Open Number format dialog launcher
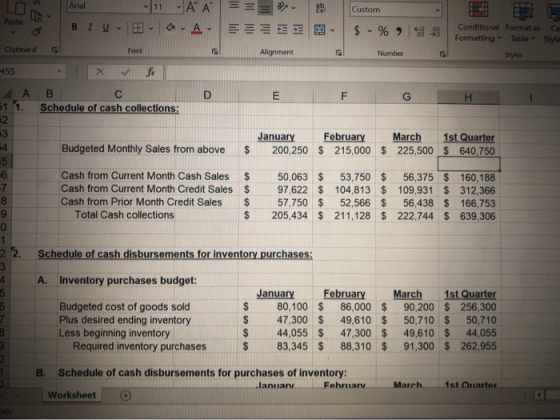 [x=442, y=55]
